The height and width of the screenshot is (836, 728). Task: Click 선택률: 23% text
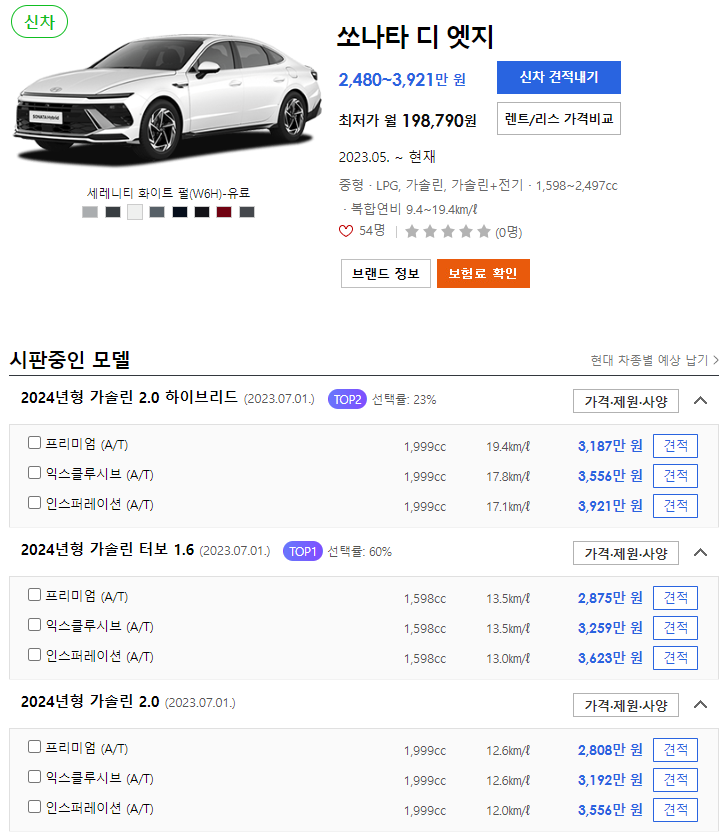pyautogui.click(x=404, y=400)
